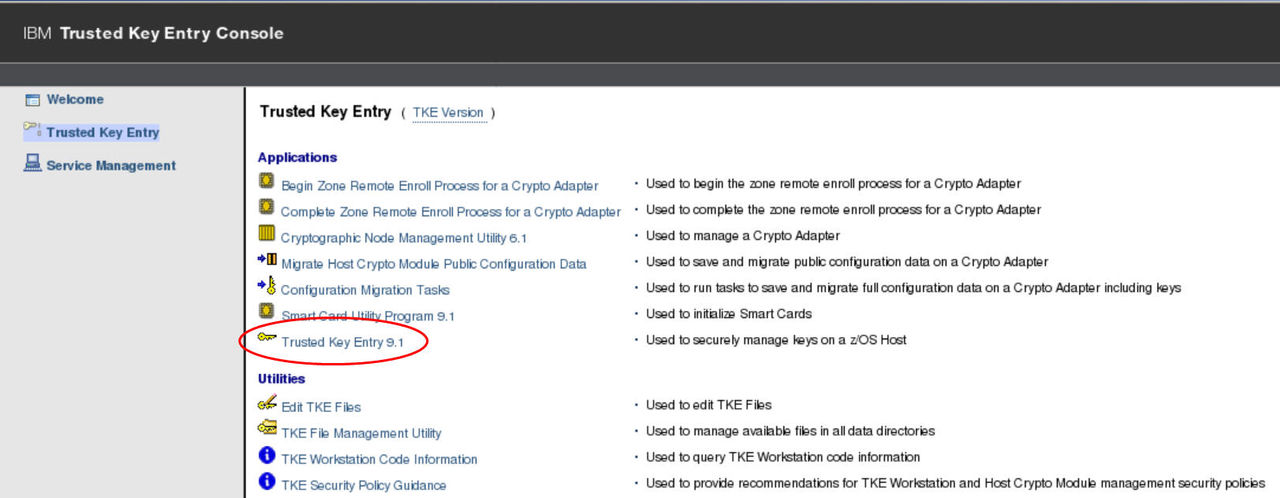Click the TKE Security Policy Guidance info icon
This screenshot has width=1280, height=498.
(x=267, y=482)
